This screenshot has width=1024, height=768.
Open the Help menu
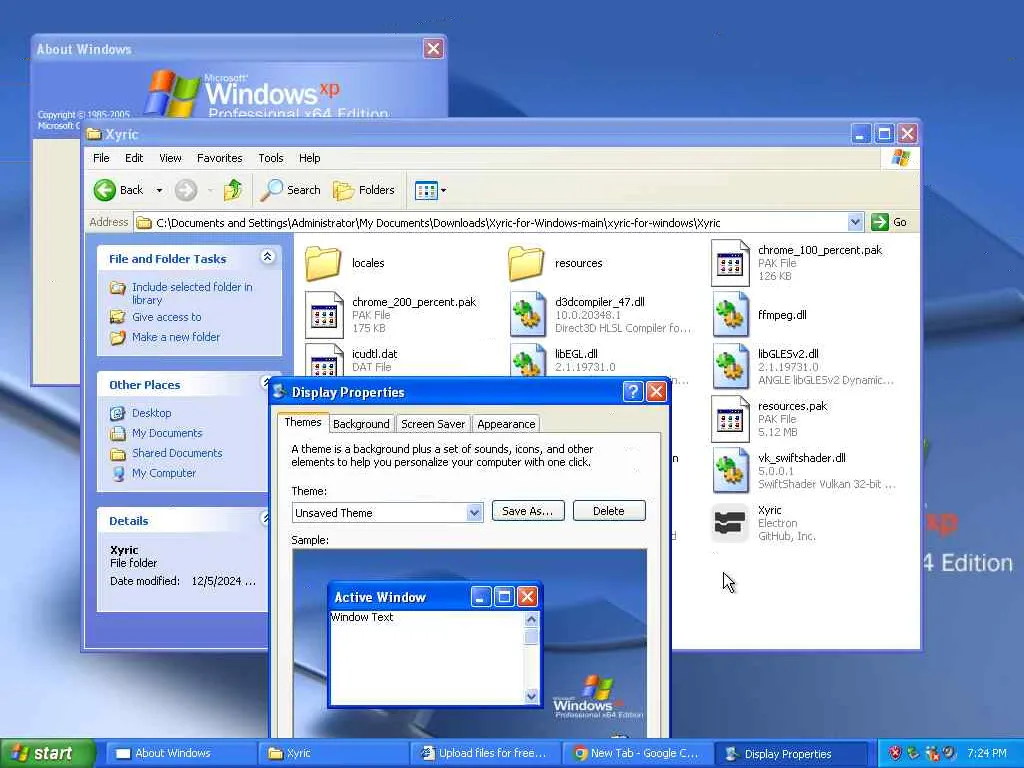click(x=310, y=158)
